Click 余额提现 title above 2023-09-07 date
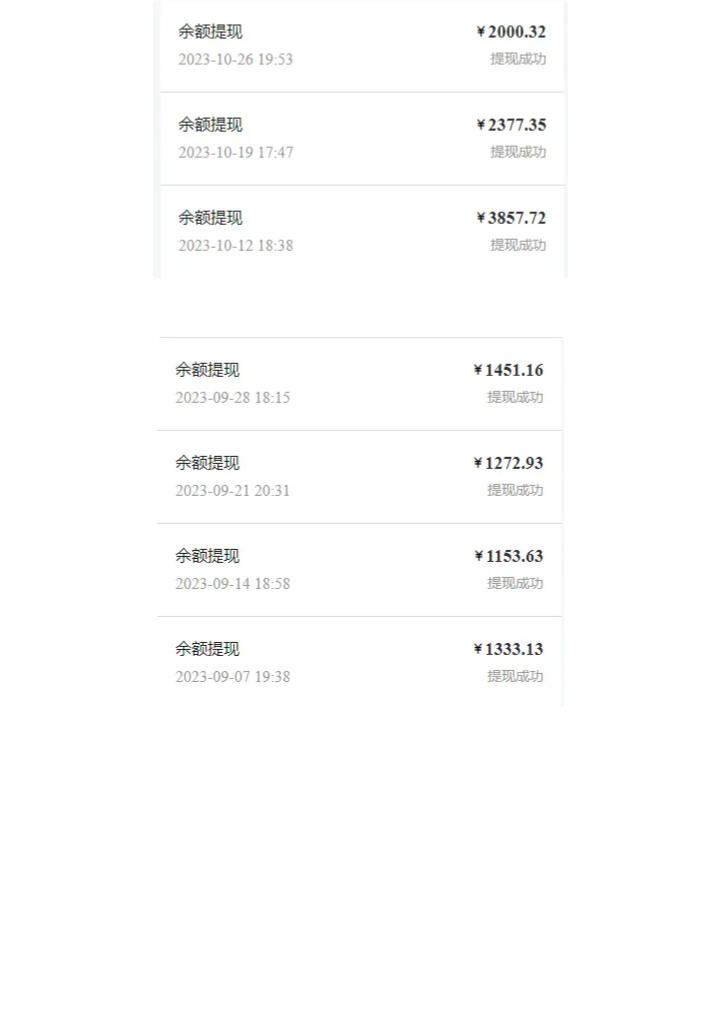 coord(207,649)
